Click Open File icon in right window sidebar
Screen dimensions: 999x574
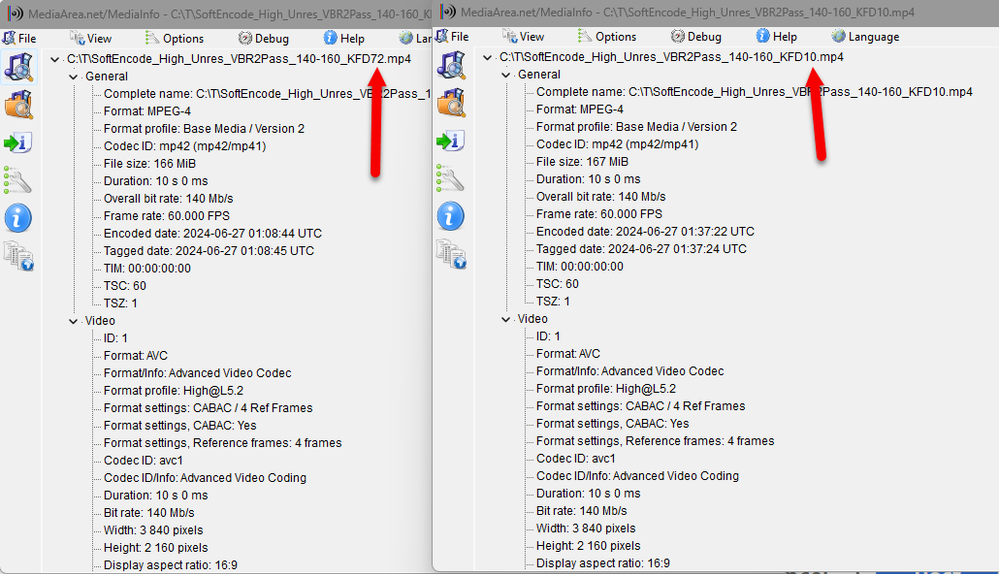[x=451, y=65]
